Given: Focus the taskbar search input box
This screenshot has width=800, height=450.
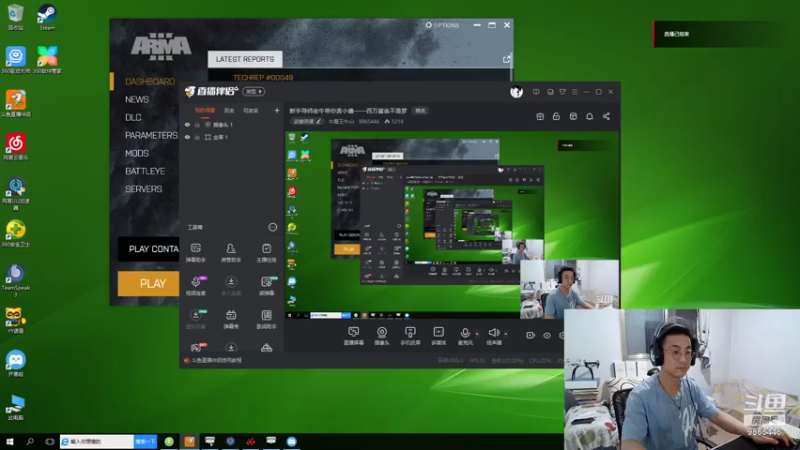Looking at the screenshot, I should (x=97, y=441).
